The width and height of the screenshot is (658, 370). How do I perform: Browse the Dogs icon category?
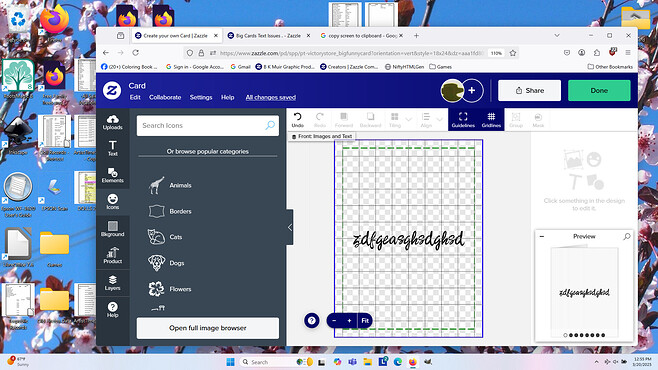point(167,263)
